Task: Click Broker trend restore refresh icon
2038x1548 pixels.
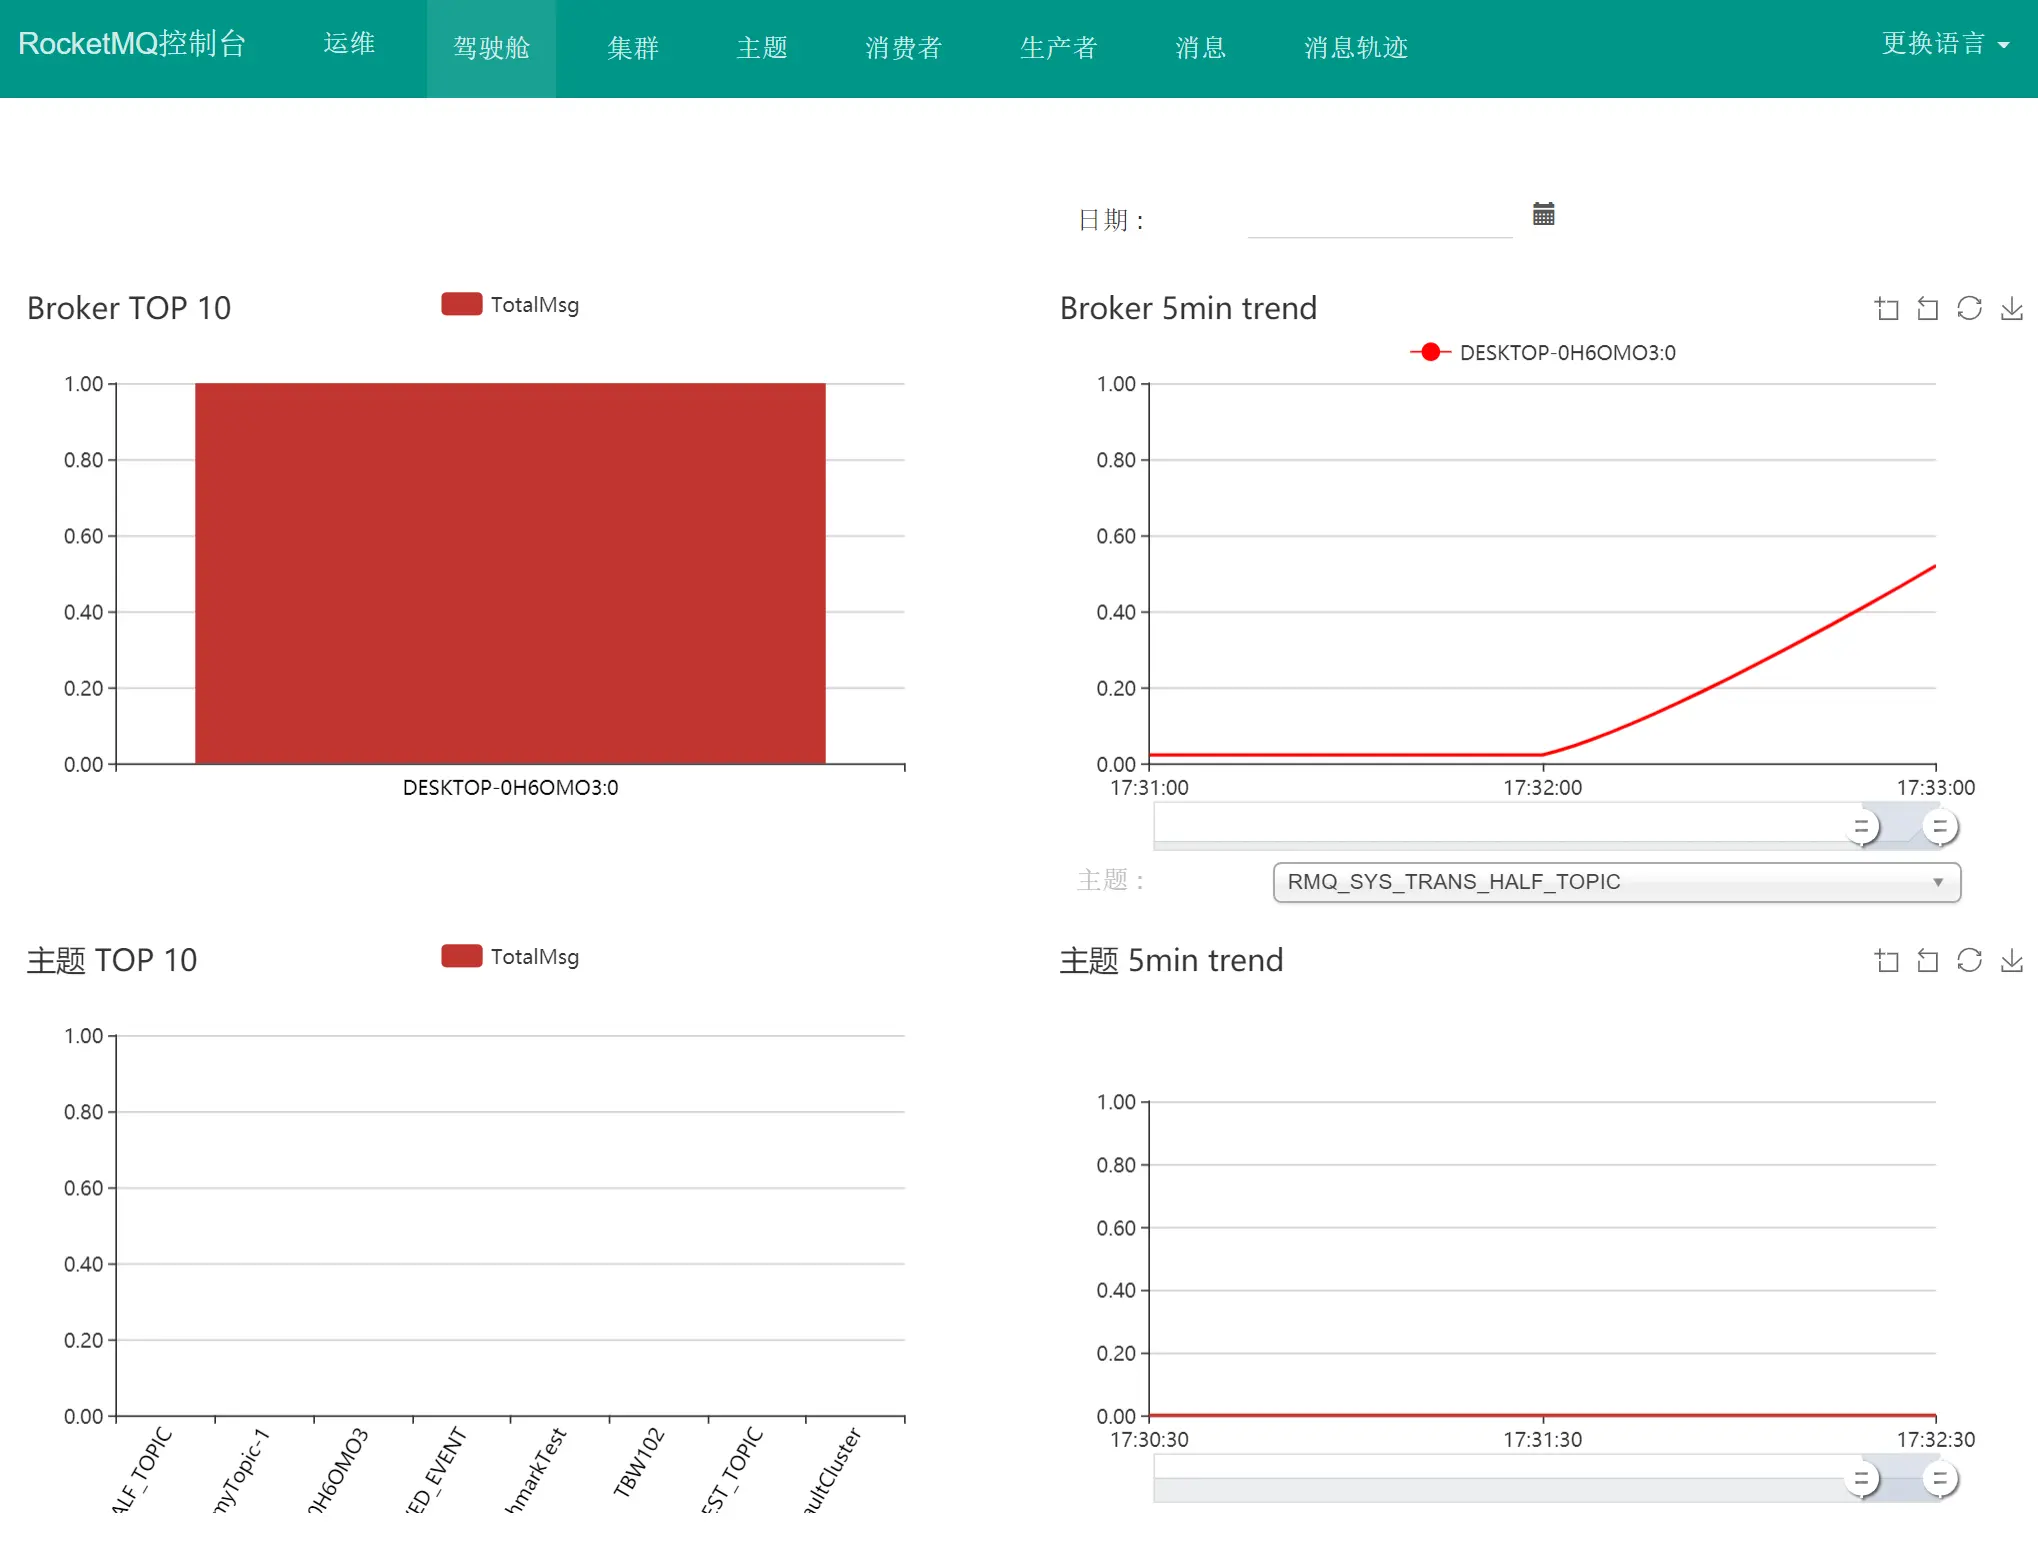Action: [x=1969, y=309]
